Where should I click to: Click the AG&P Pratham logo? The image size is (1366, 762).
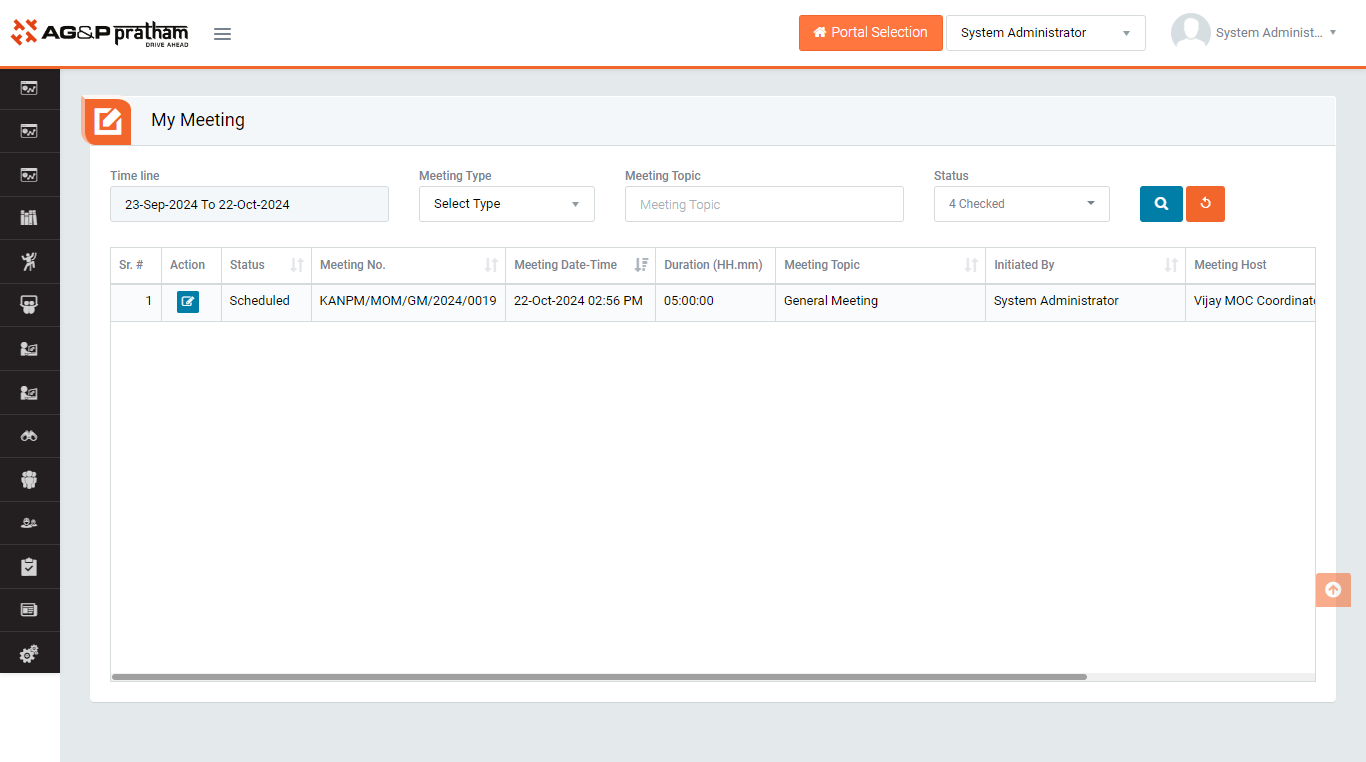coord(100,33)
